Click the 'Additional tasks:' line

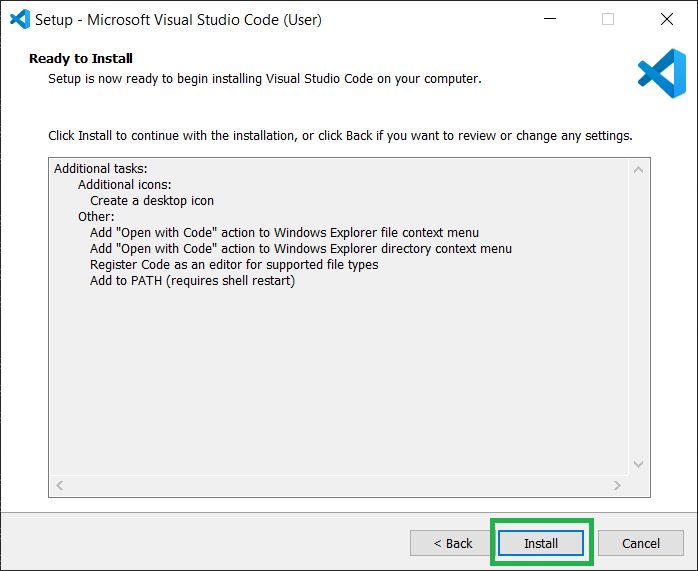(x=101, y=169)
